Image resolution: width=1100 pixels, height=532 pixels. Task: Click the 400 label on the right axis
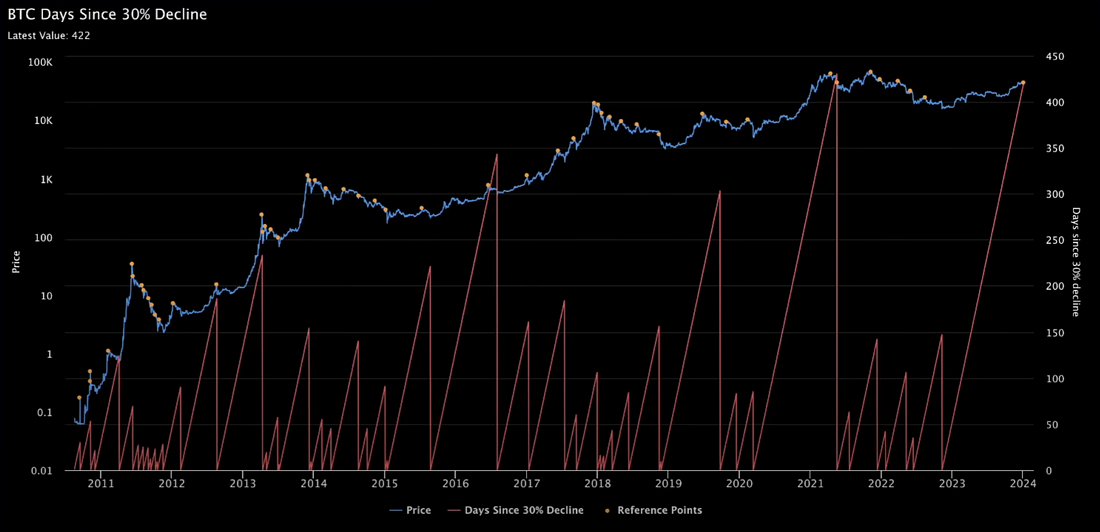[1054, 102]
